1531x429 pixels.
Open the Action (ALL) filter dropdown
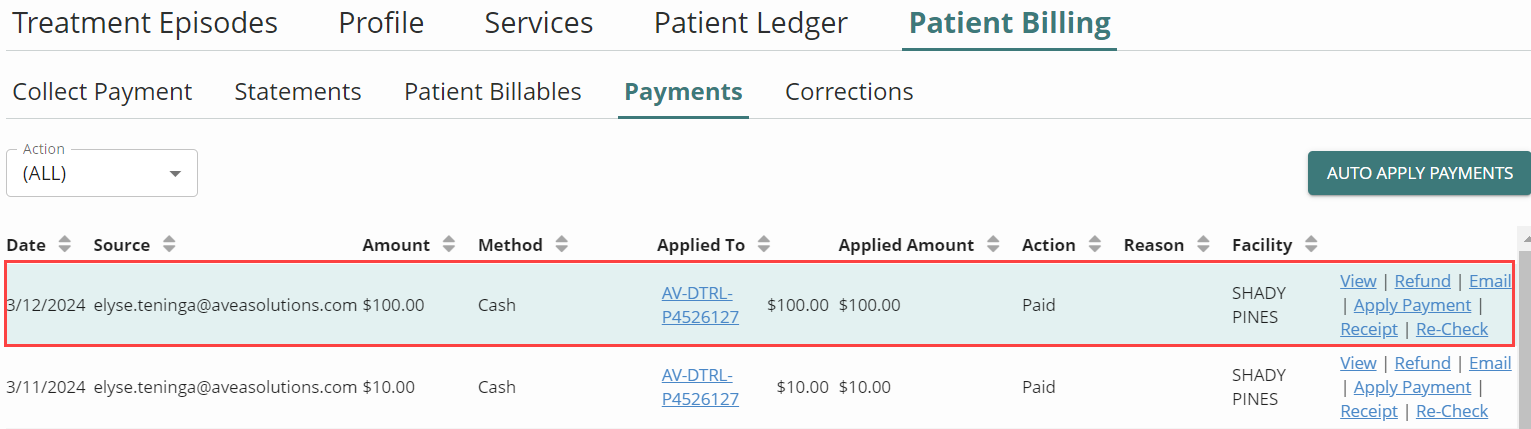pos(102,173)
